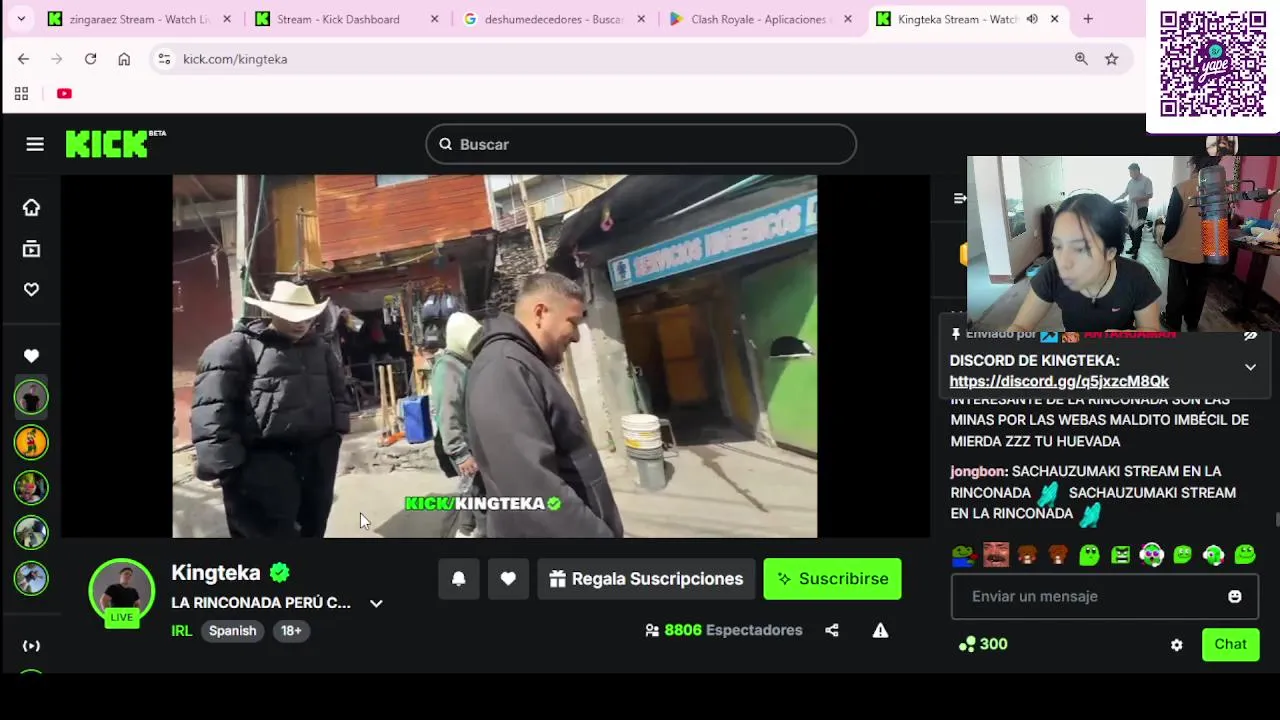Switch to zingaraez Stream tab
This screenshot has width=1280, height=720.
tap(140, 19)
